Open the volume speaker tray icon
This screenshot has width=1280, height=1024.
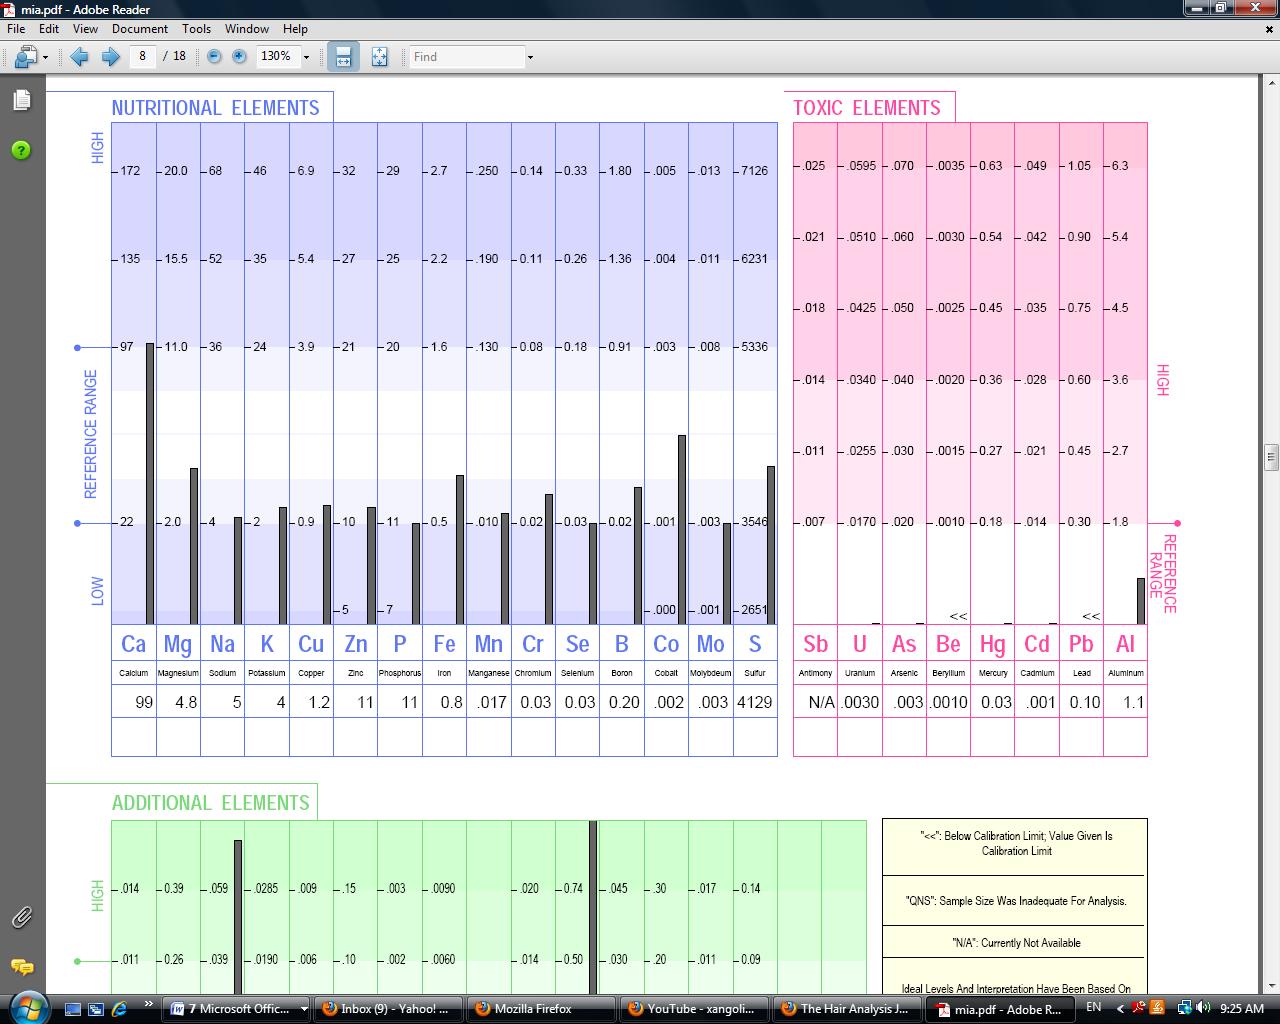pyautogui.click(x=1203, y=1008)
